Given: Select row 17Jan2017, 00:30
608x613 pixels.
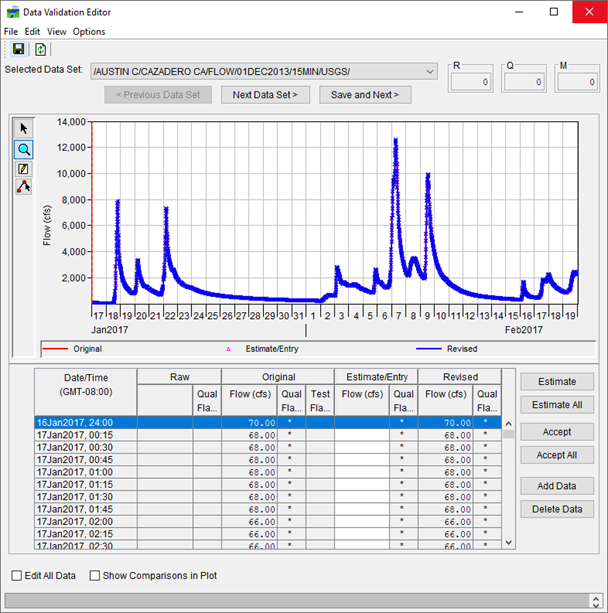Looking at the screenshot, I should click(x=268, y=447).
